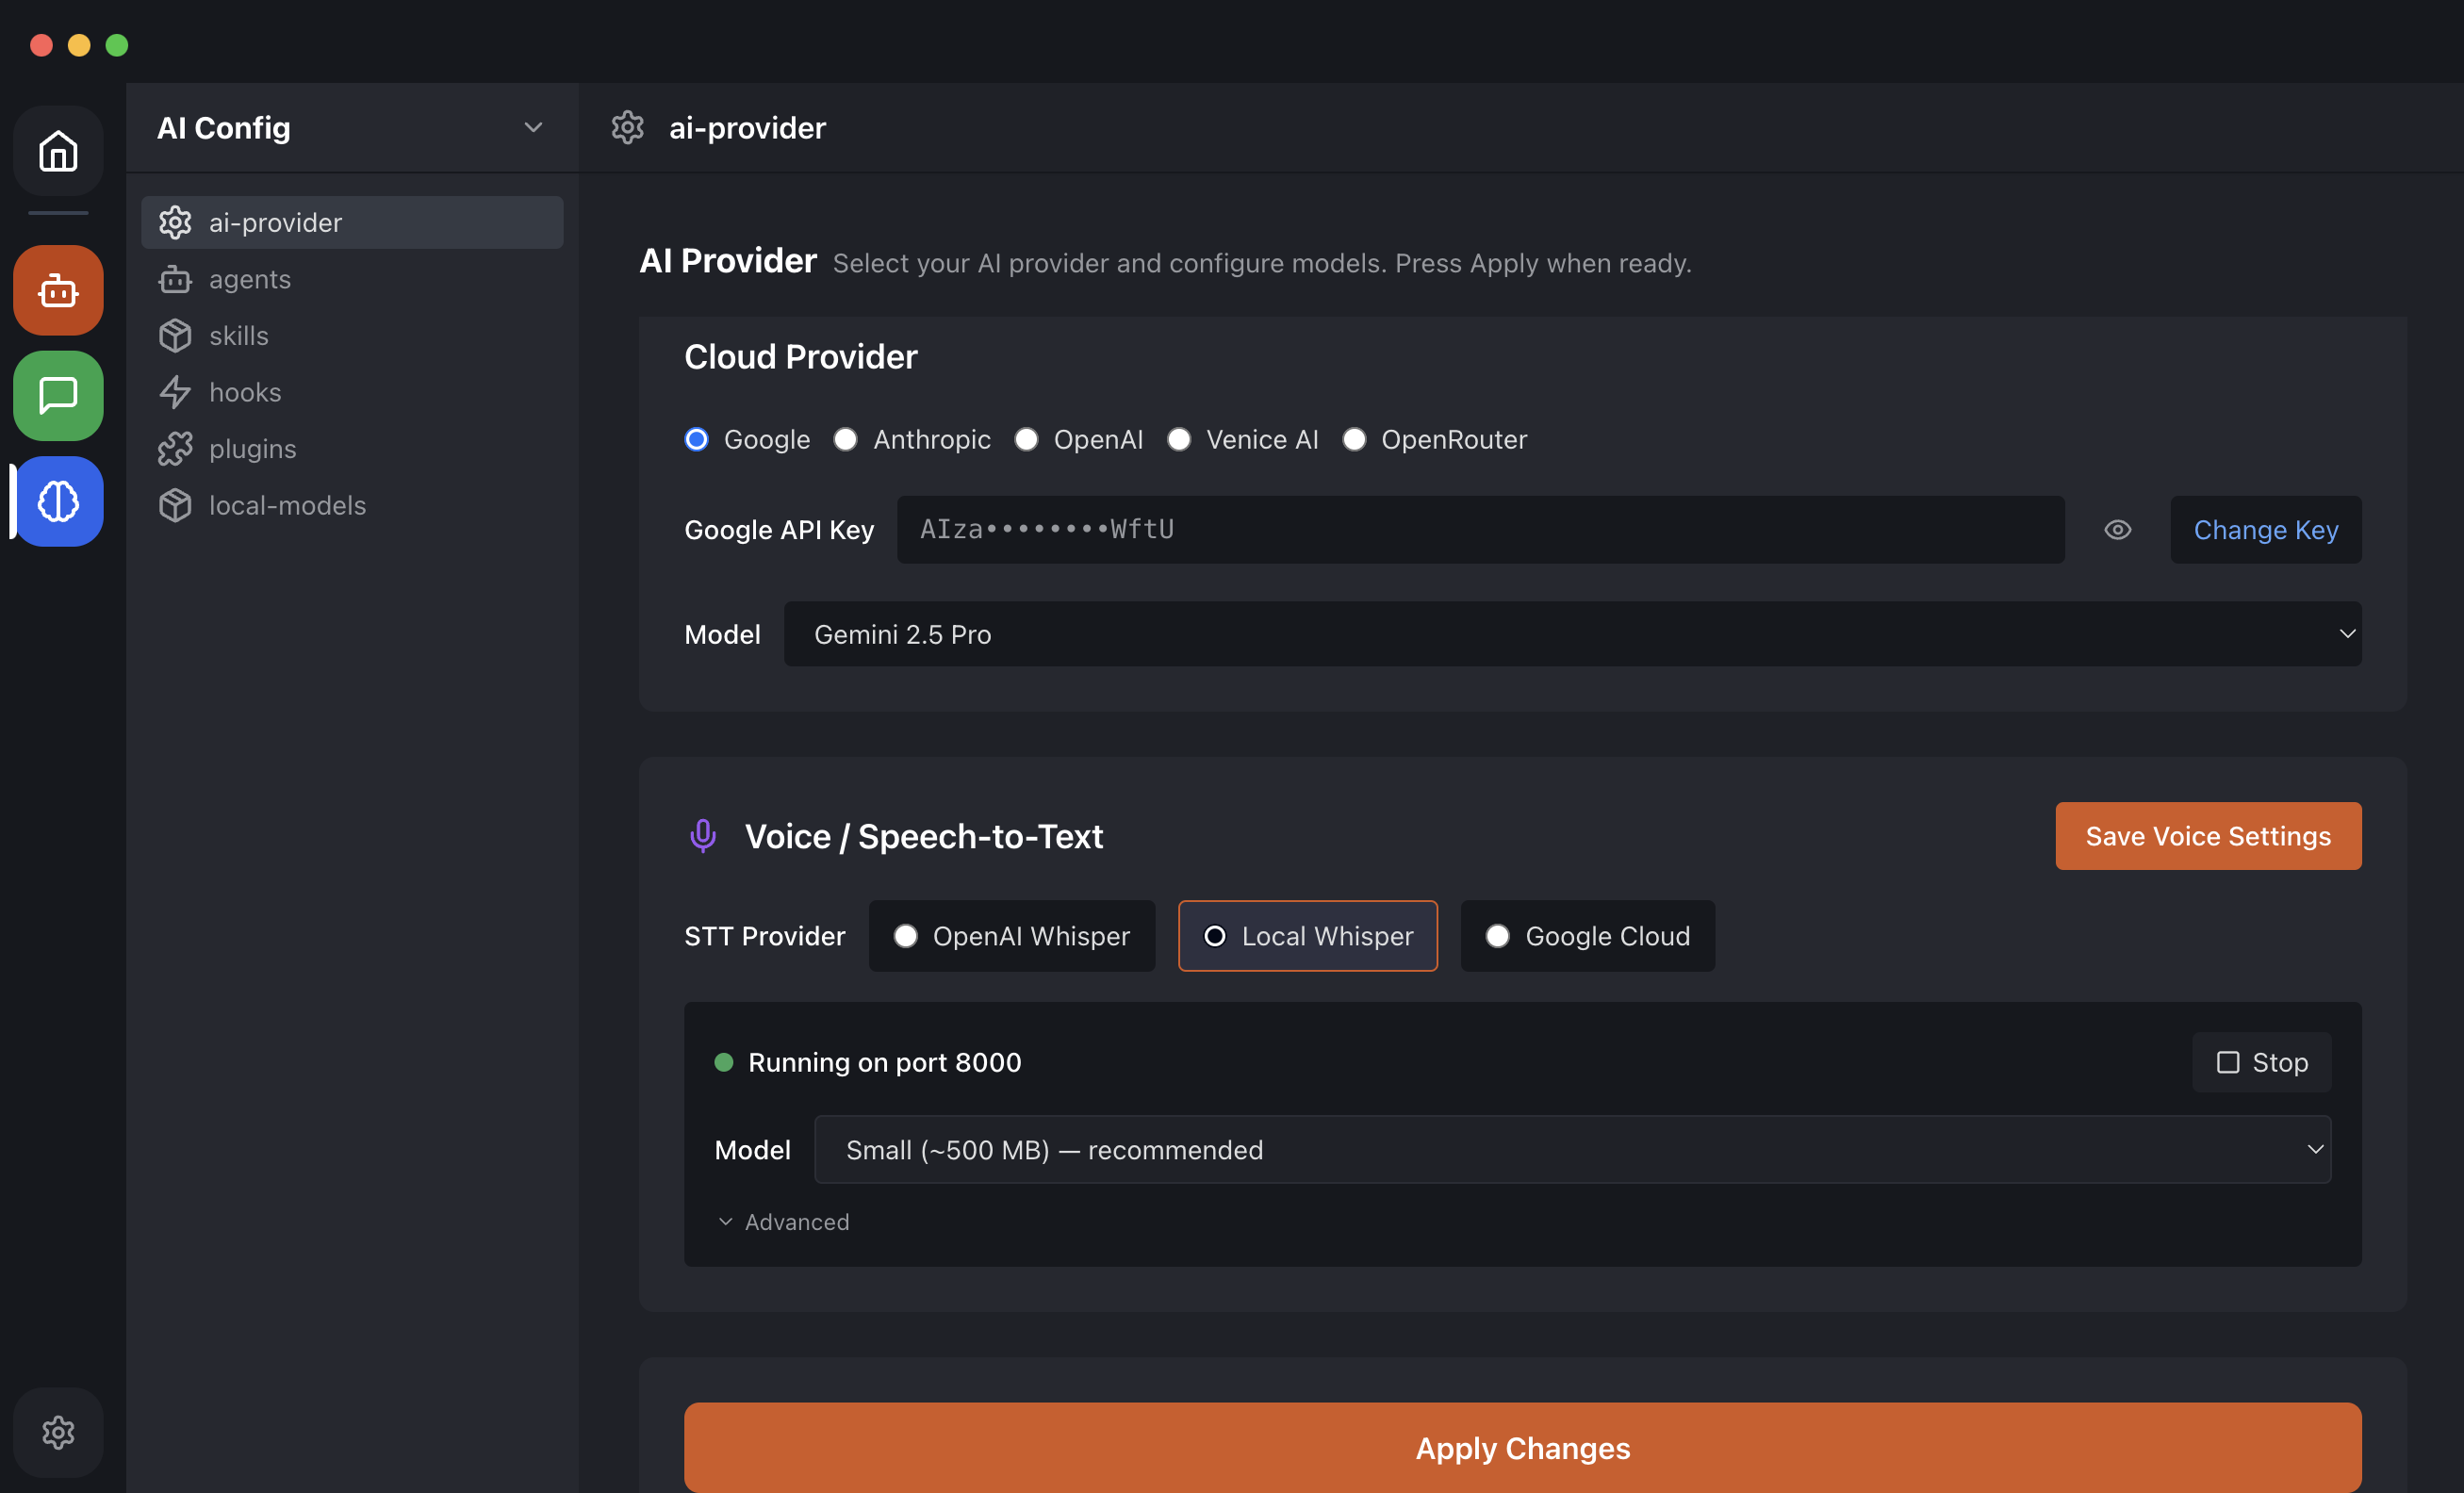Viewport: 2464px width, 1493px height.
Task: Expand the Advanced section under Whisper model
Action: (x=784, y=1222)
